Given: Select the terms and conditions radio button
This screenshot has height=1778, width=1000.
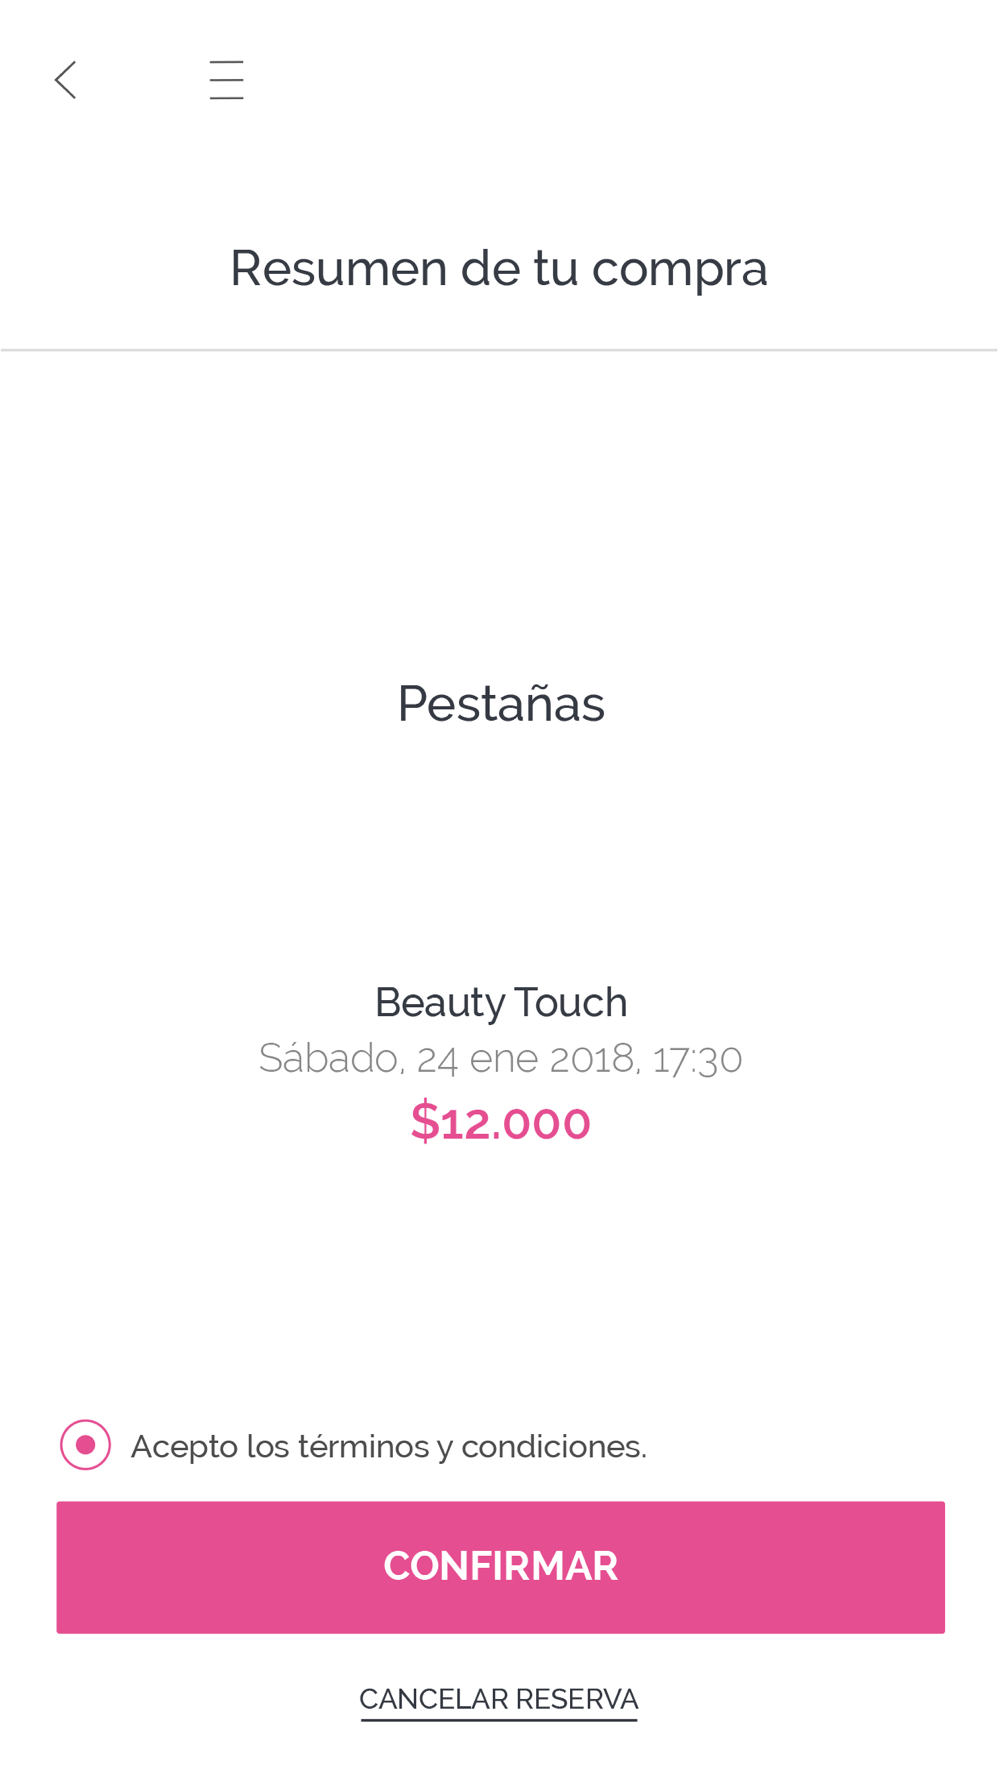Looking at the screenshot, I should click(x=86, y=1445).
